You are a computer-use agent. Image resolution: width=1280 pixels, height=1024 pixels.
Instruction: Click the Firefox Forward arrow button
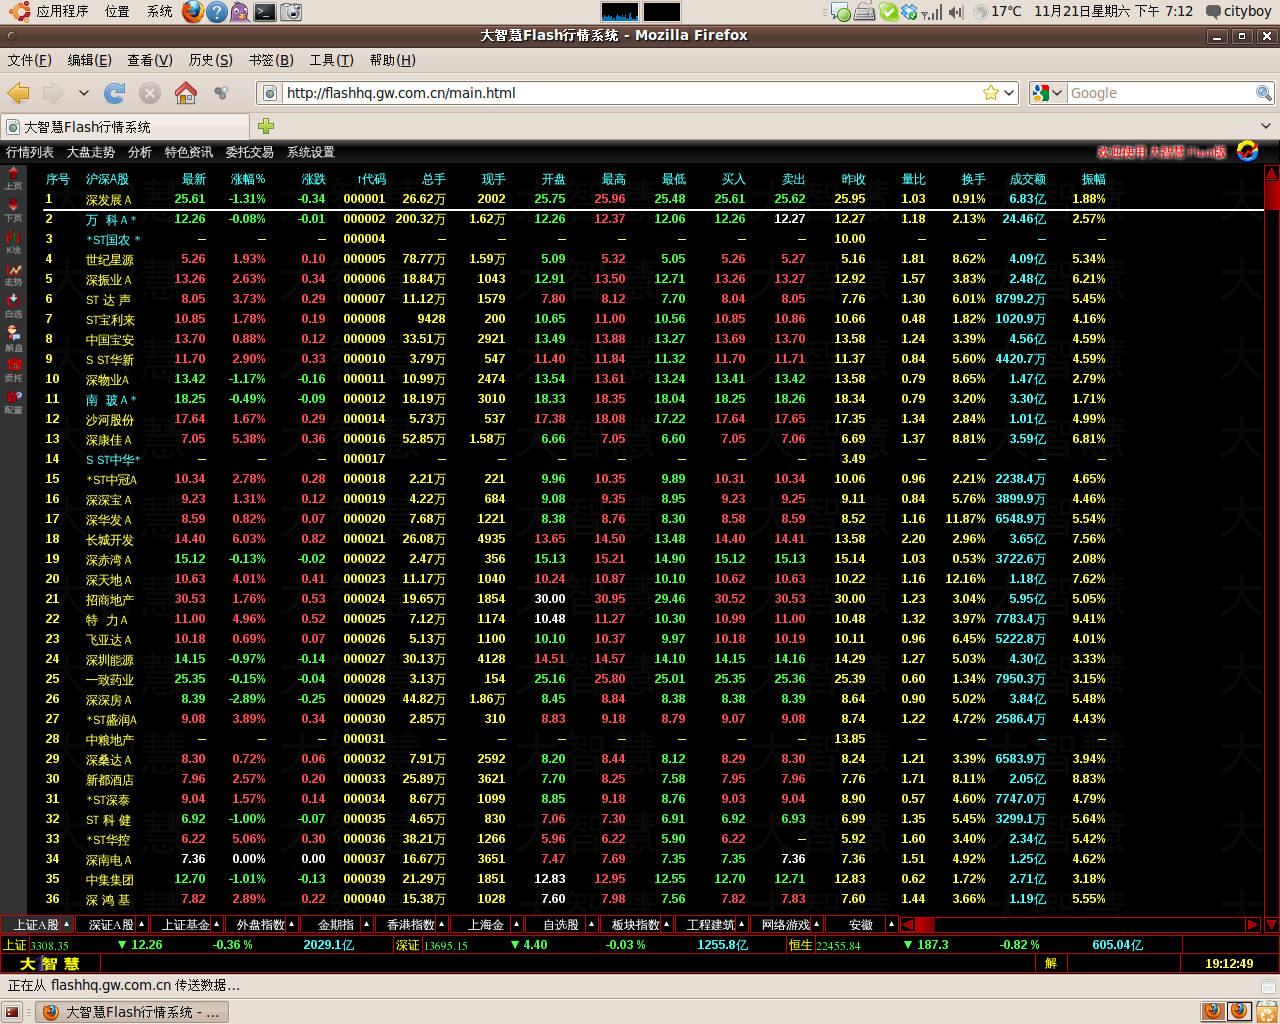click(53, 93)
